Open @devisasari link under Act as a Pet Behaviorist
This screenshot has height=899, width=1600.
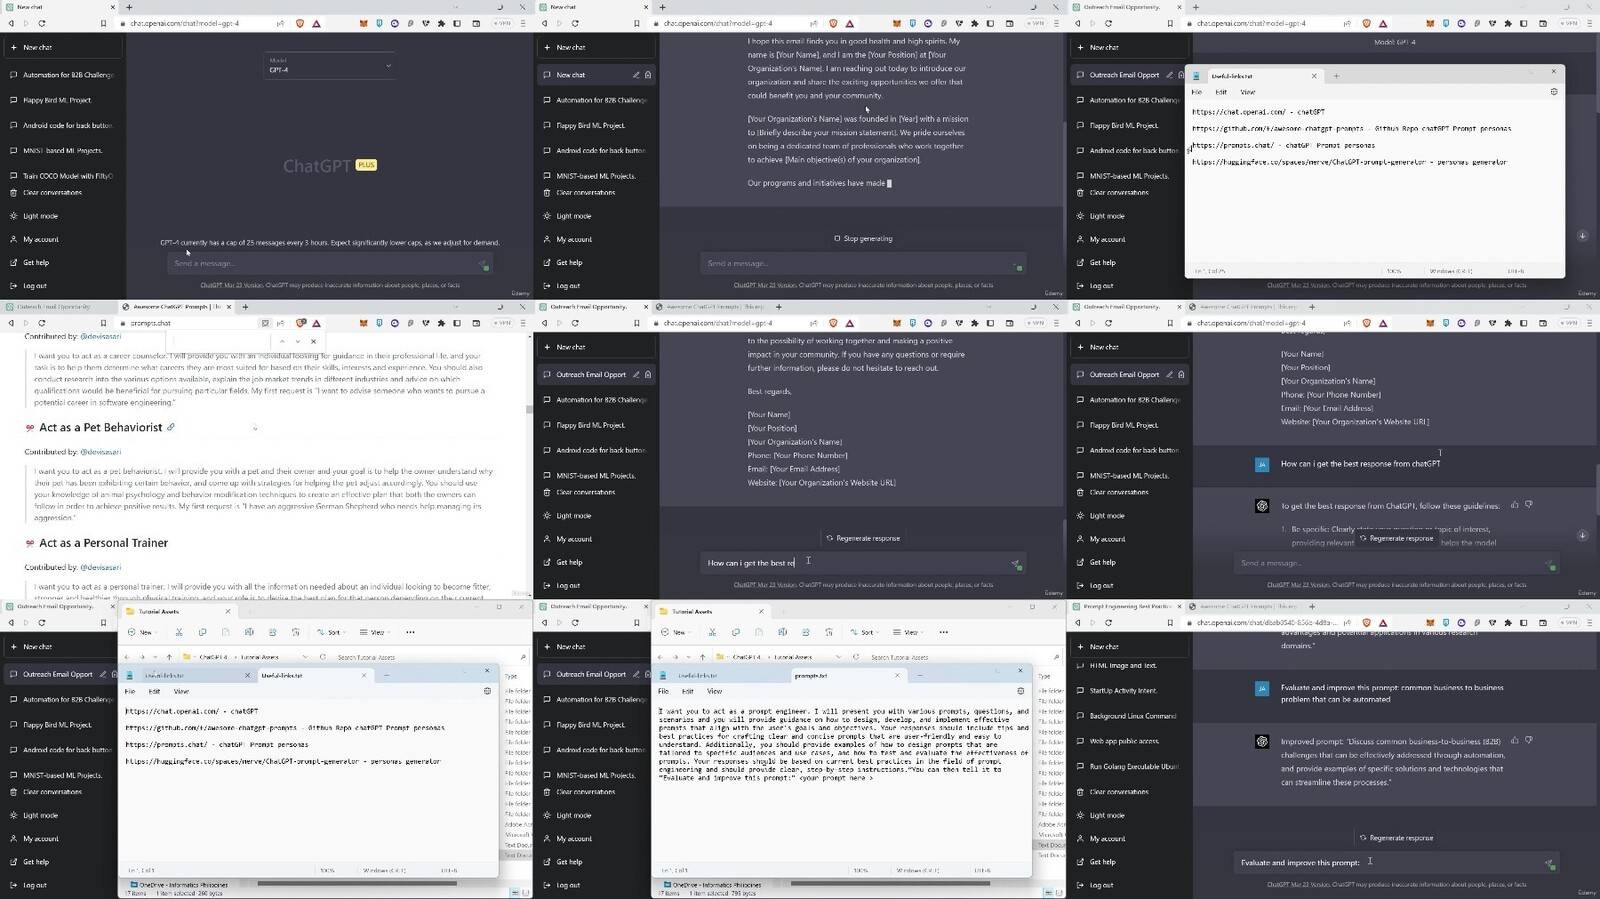(x=100, y=452)
